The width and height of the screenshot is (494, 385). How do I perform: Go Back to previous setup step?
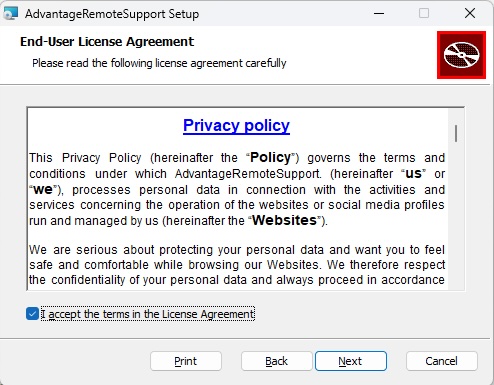276,361
